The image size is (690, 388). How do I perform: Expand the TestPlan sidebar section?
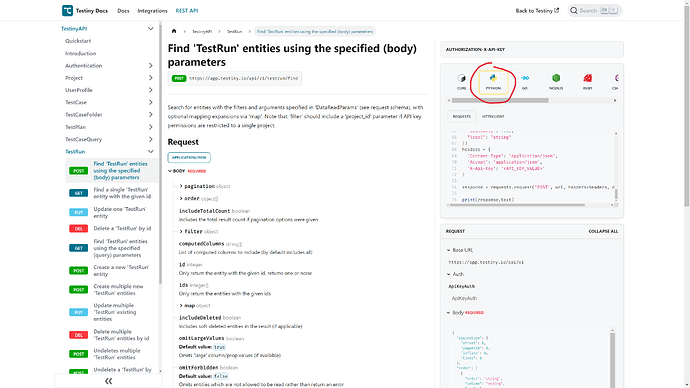click(x=150, y=127)
